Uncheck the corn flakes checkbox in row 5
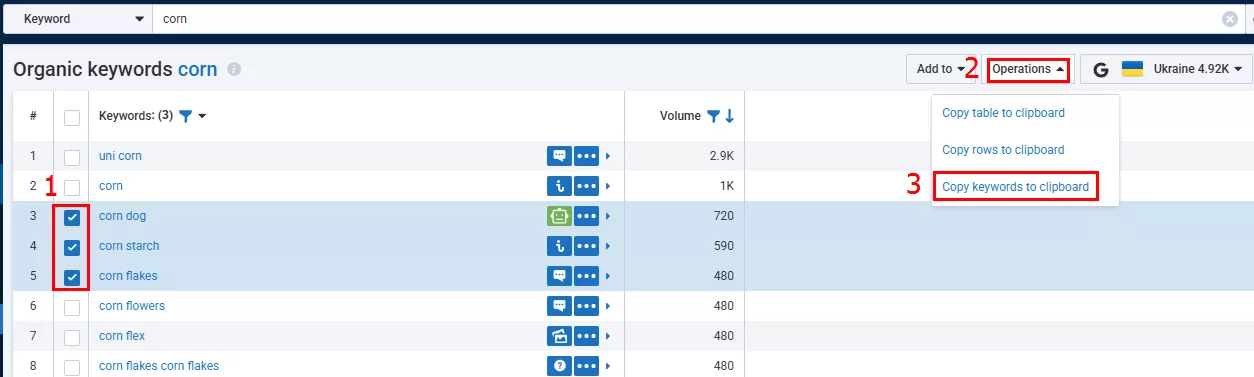This screenshot has height=377, width=1254. pyautogui.click(x=72, y=278)
